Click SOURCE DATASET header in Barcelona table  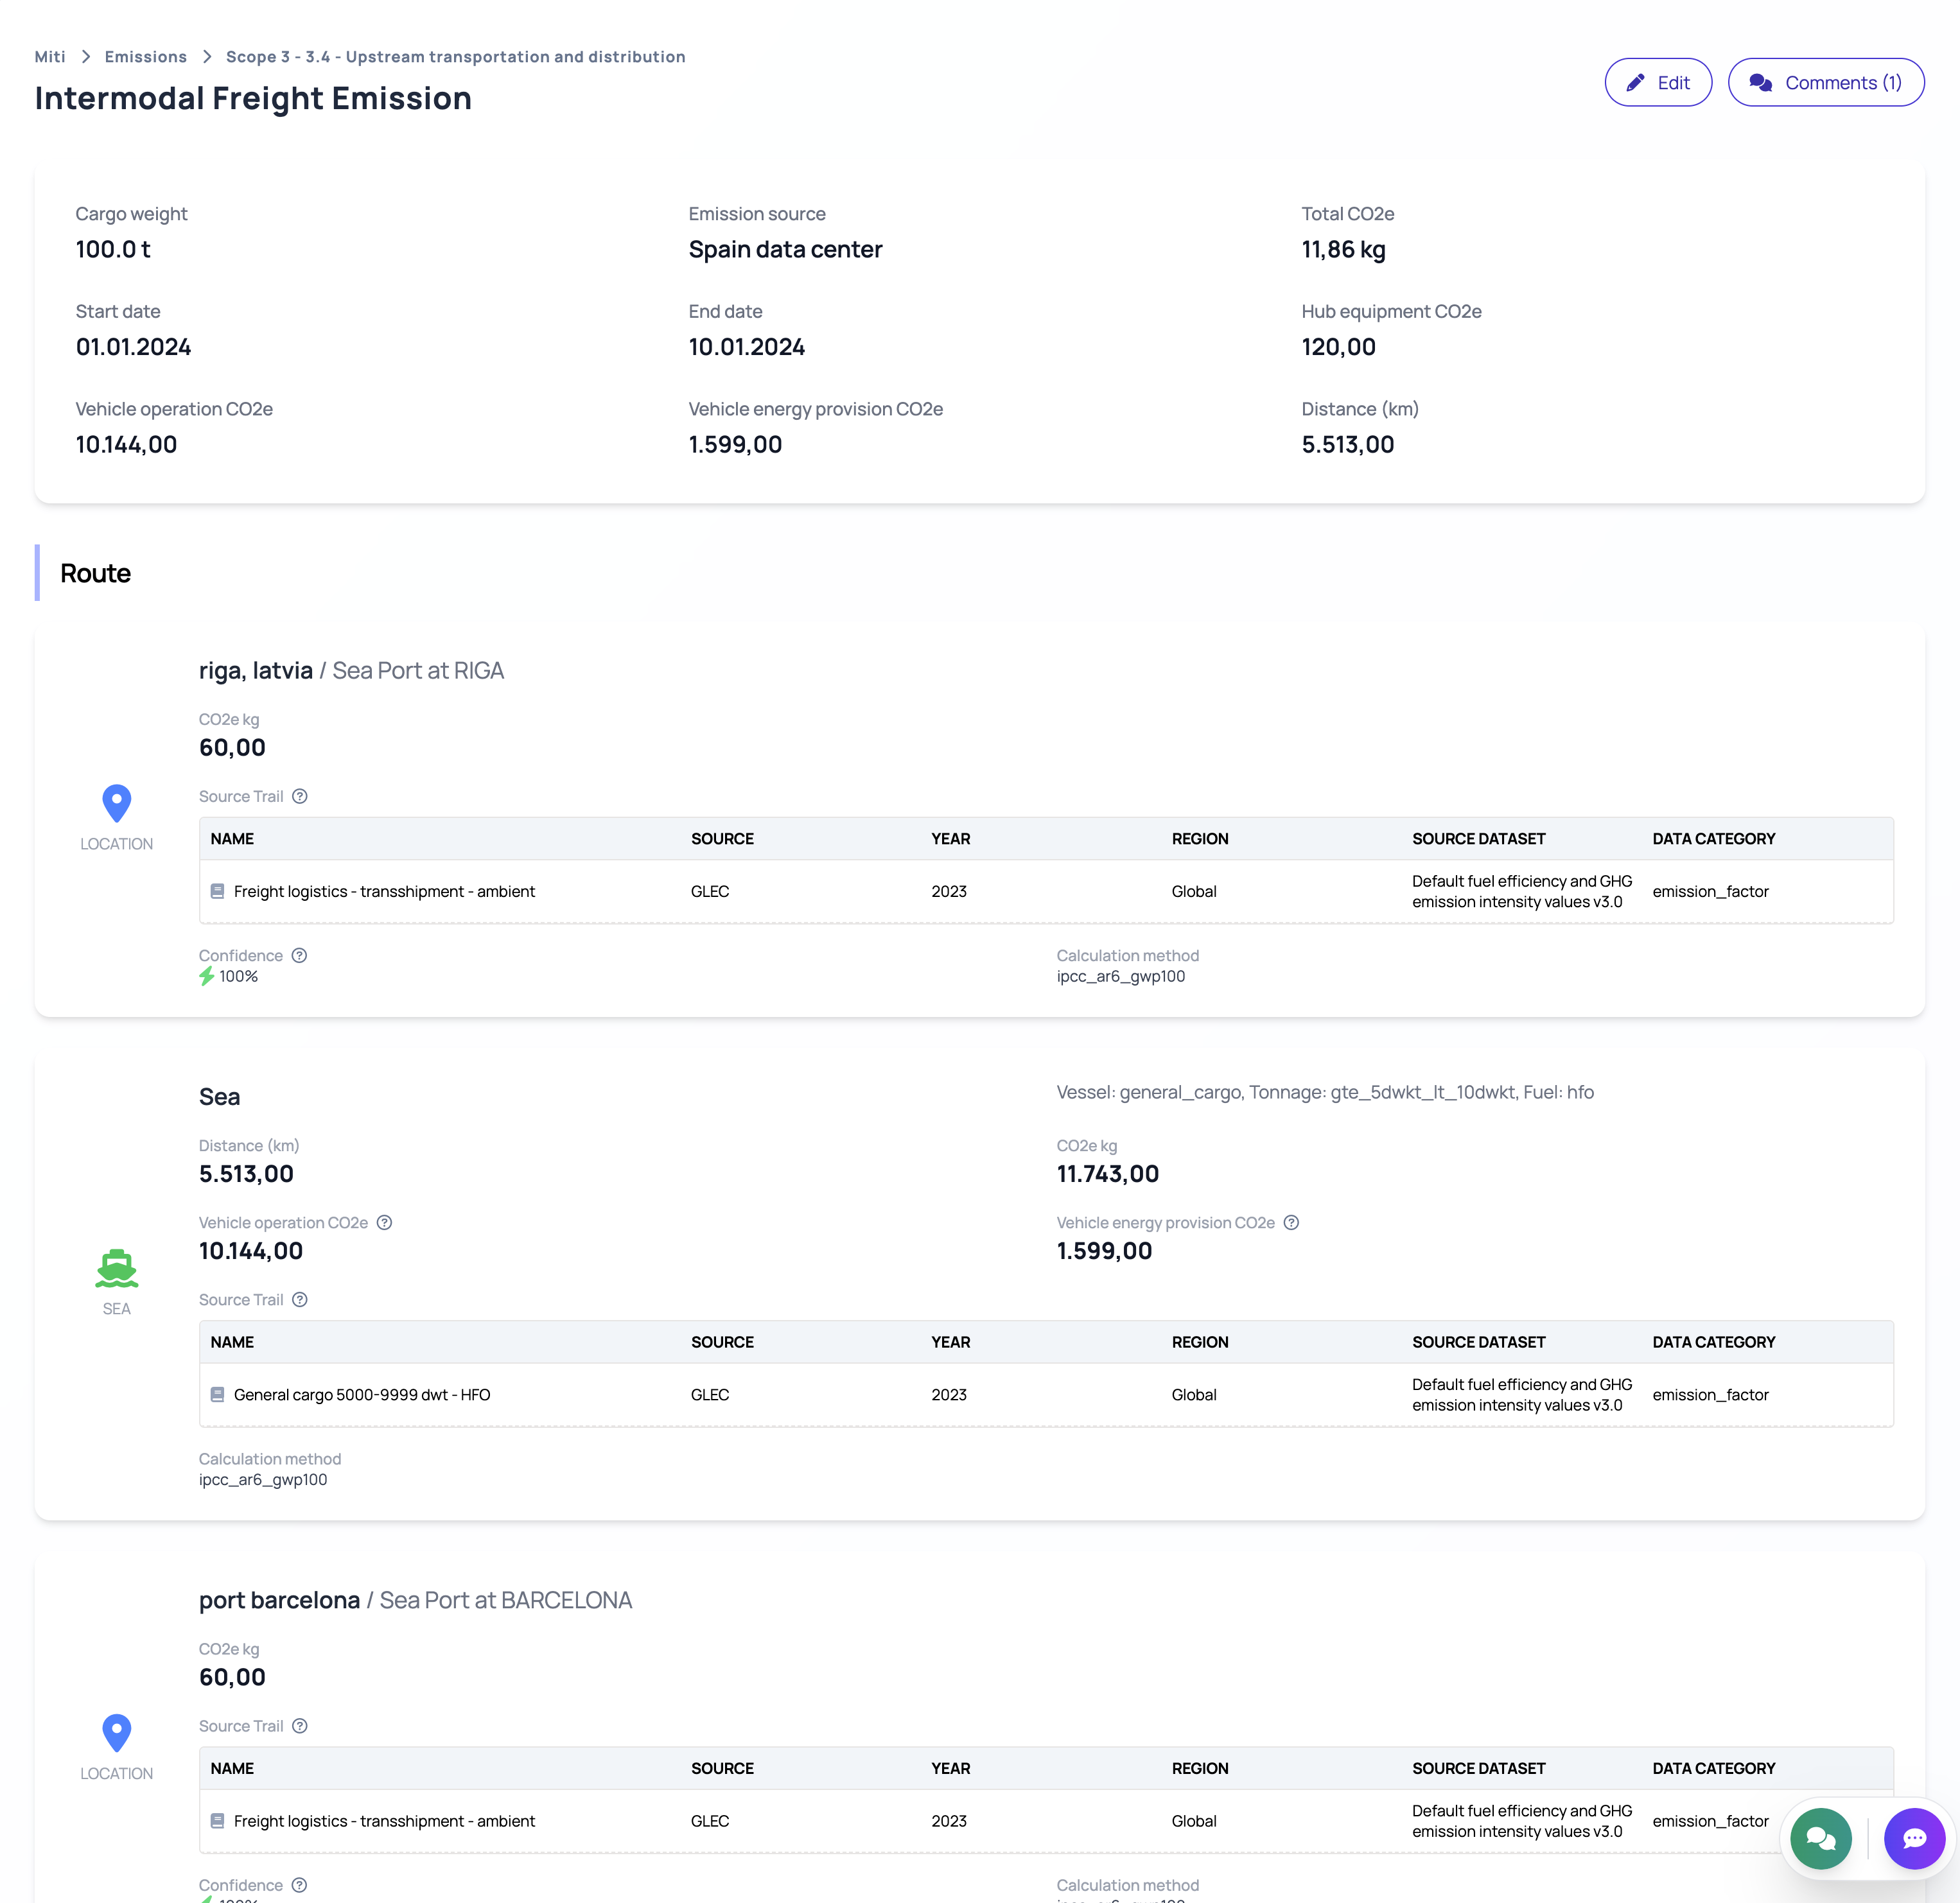tap(1478, 1768)
